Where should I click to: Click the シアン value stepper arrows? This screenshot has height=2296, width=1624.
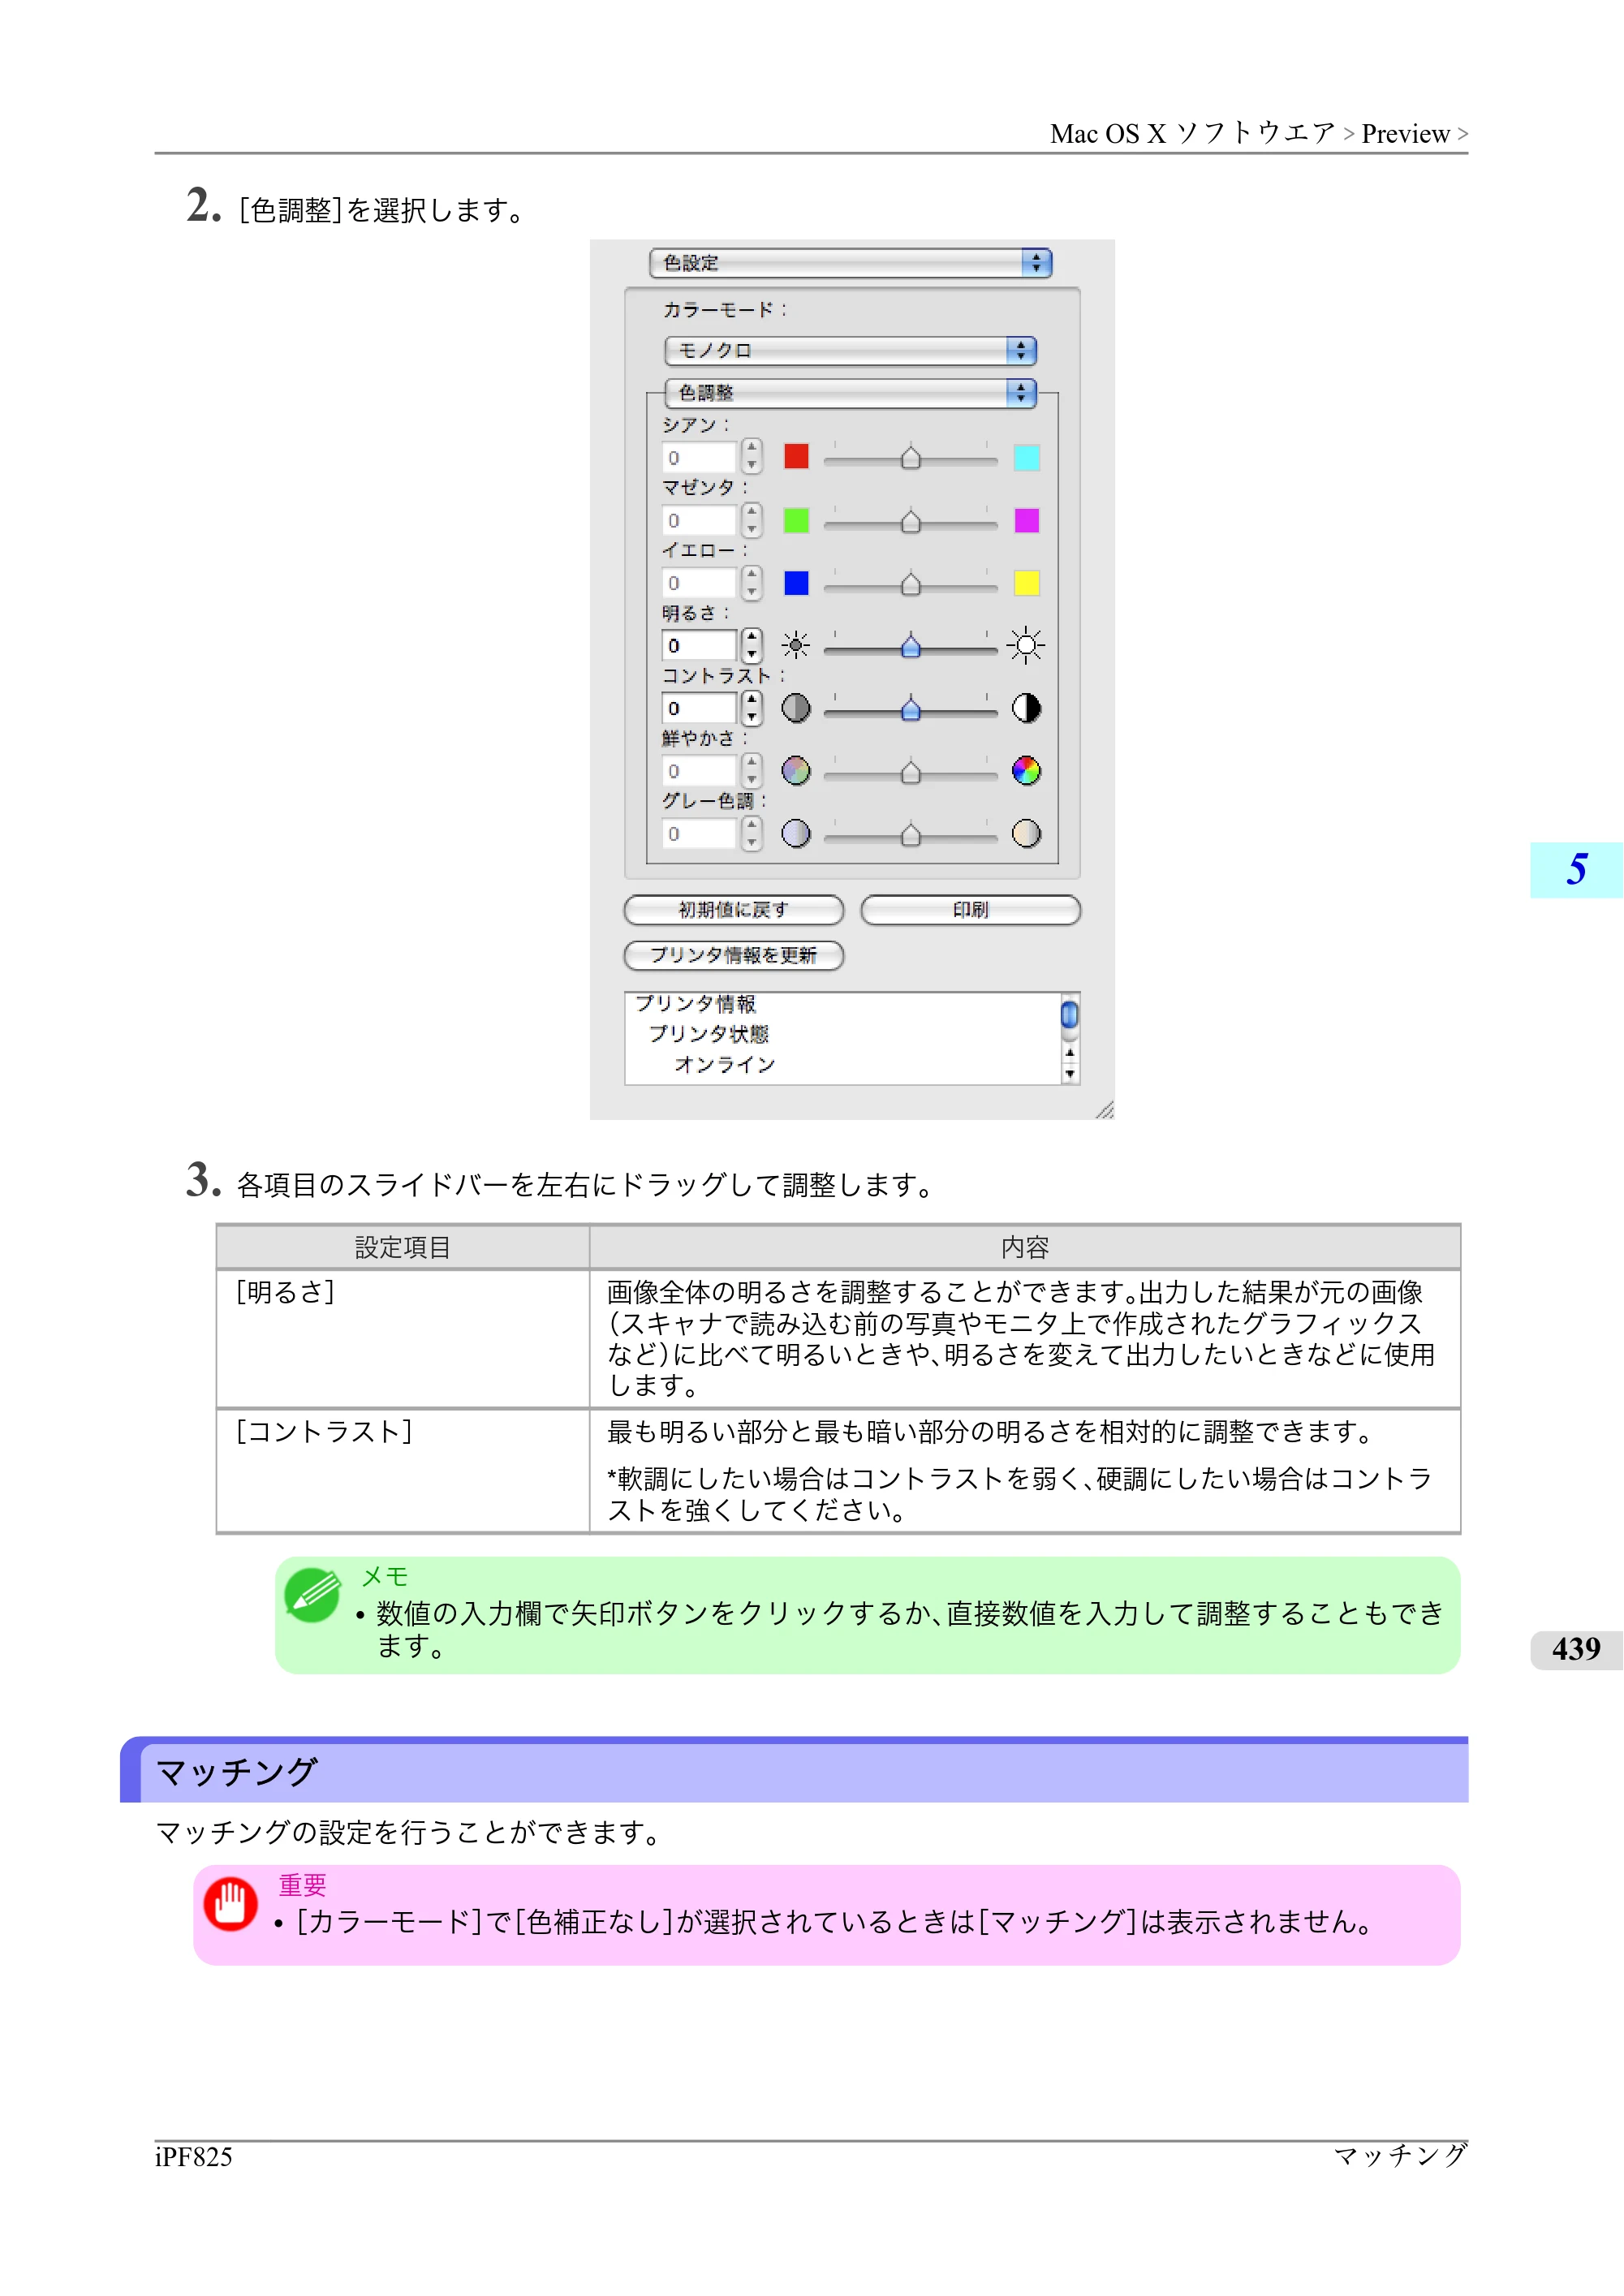(752, 457)
